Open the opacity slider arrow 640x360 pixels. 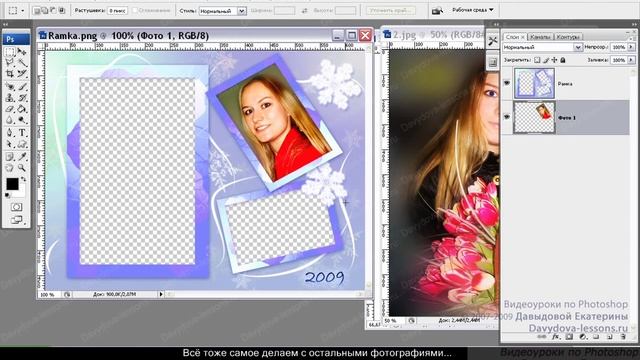click(631, 47)
